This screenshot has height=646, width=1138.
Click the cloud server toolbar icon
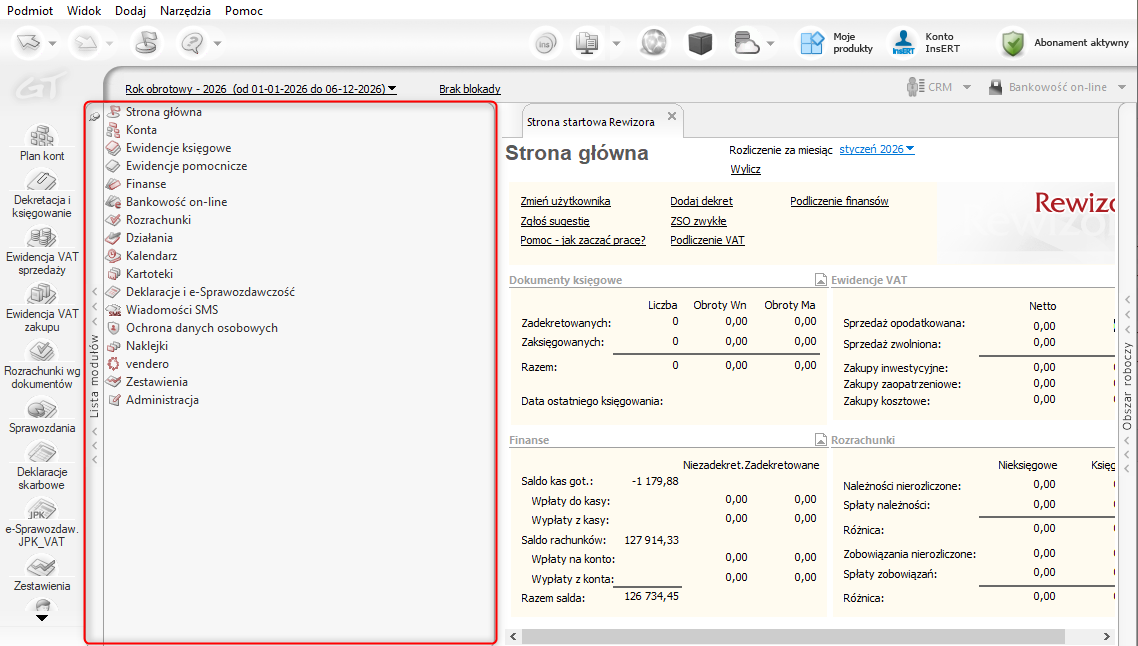(x=746, y=43)
